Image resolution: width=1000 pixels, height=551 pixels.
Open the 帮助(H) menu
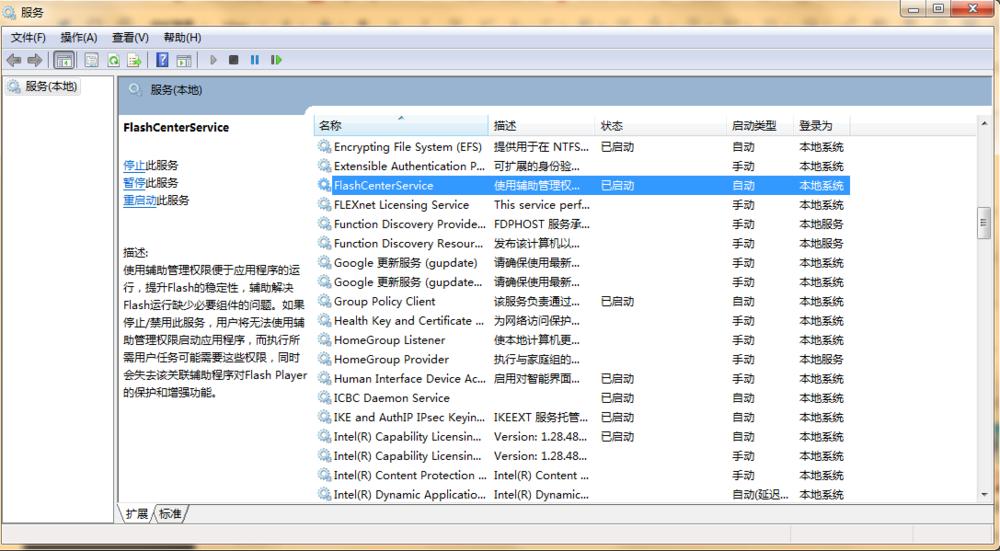pyautogui.click(x=182, y=38)
